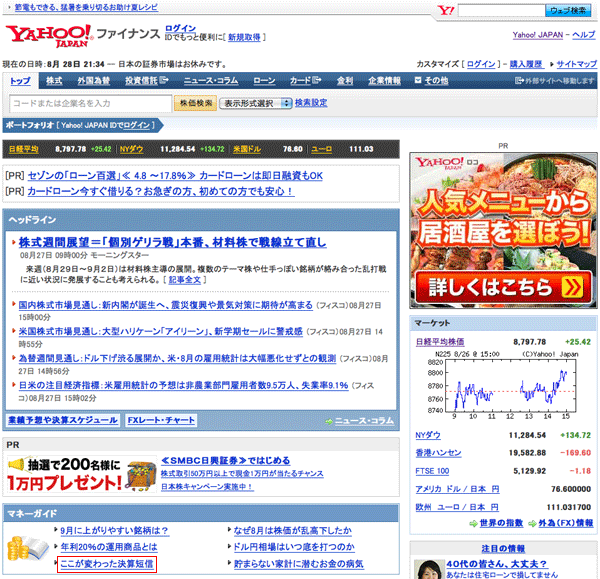Open the 表示形式選択 dropdown
The width and height of the screenshot is (600, 579).
(255, 103)
